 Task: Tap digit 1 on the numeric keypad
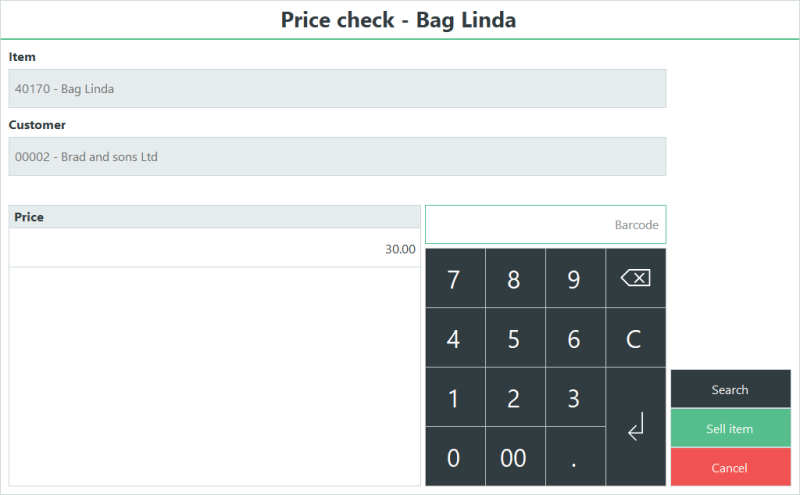455,397
